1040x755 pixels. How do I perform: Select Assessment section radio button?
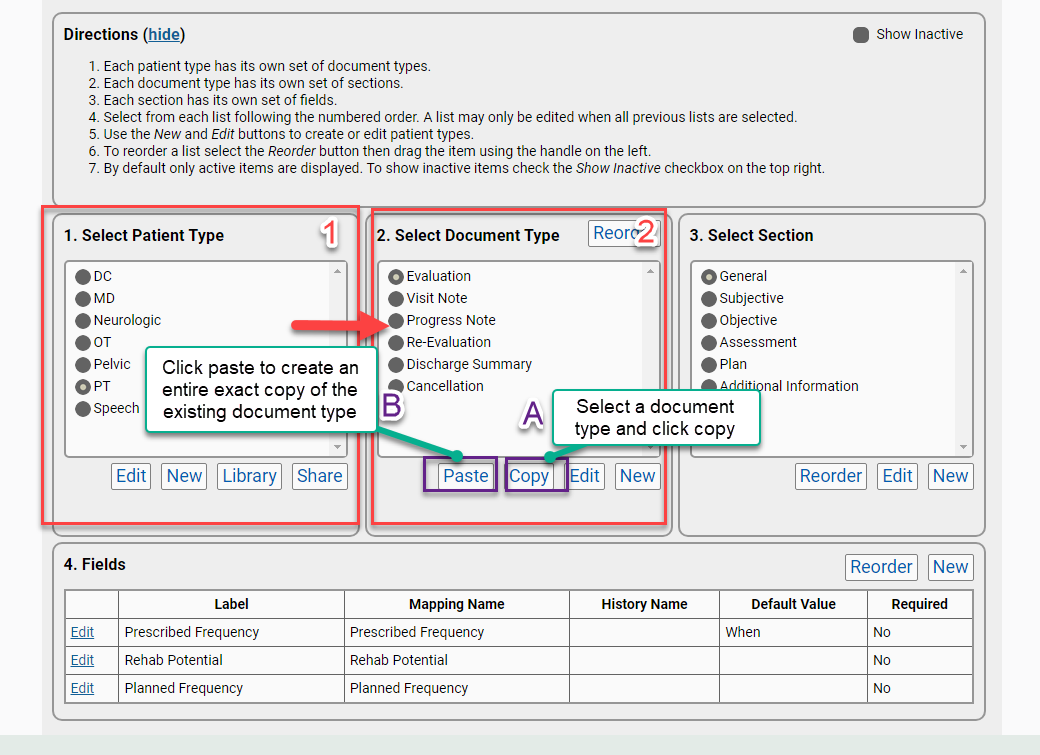[x=709, y=342]
